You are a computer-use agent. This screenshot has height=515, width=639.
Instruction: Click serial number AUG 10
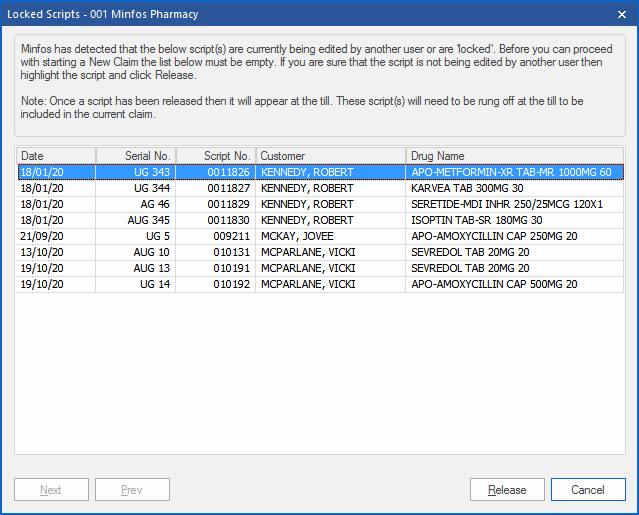pyautogui.click(x=151, y=252)
